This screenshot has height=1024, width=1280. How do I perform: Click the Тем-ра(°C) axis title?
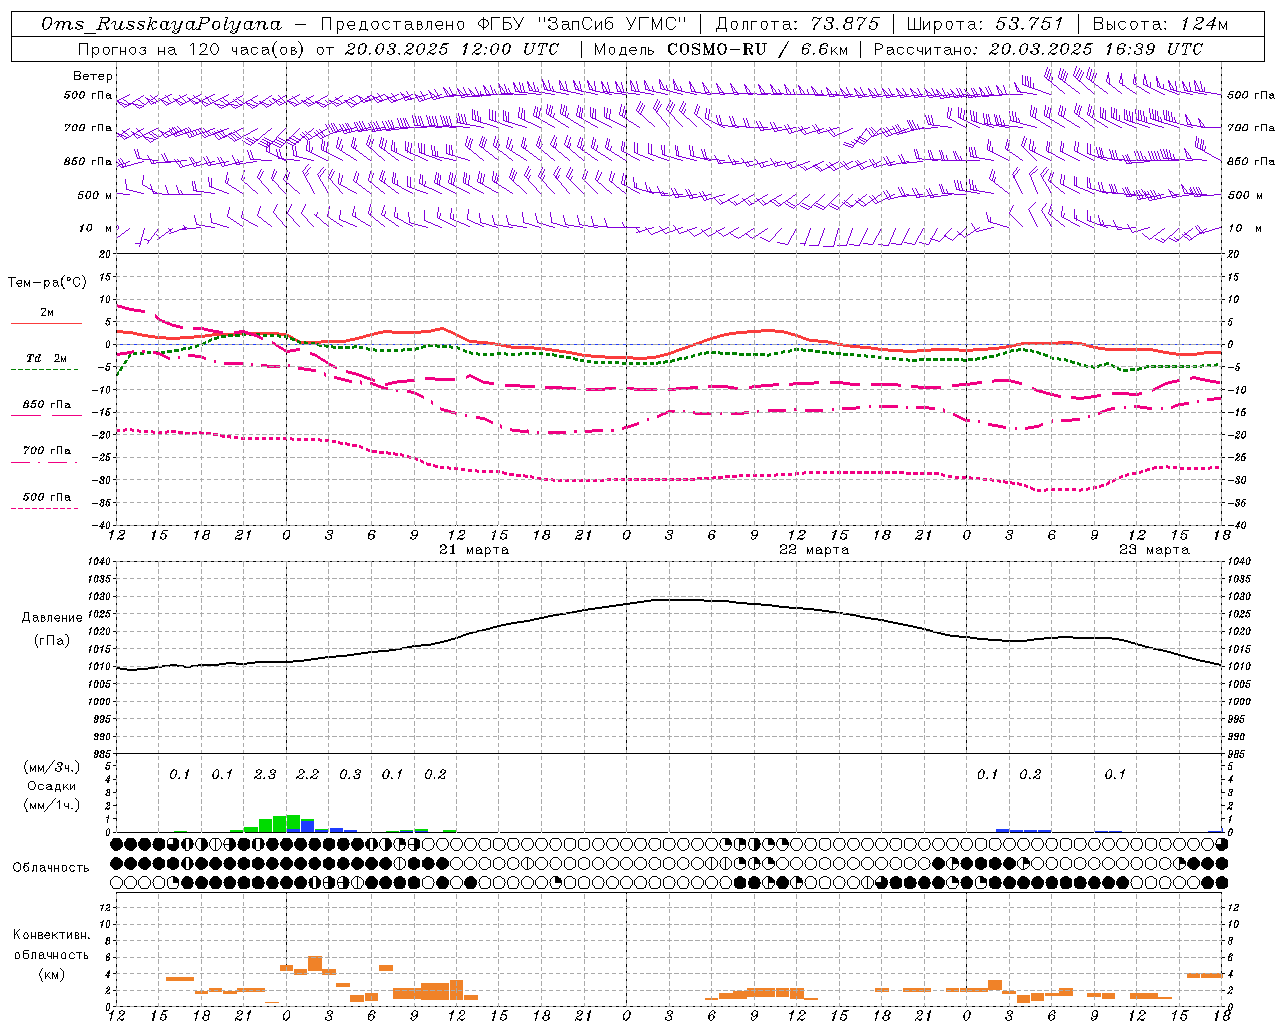[x=47, y=283]
